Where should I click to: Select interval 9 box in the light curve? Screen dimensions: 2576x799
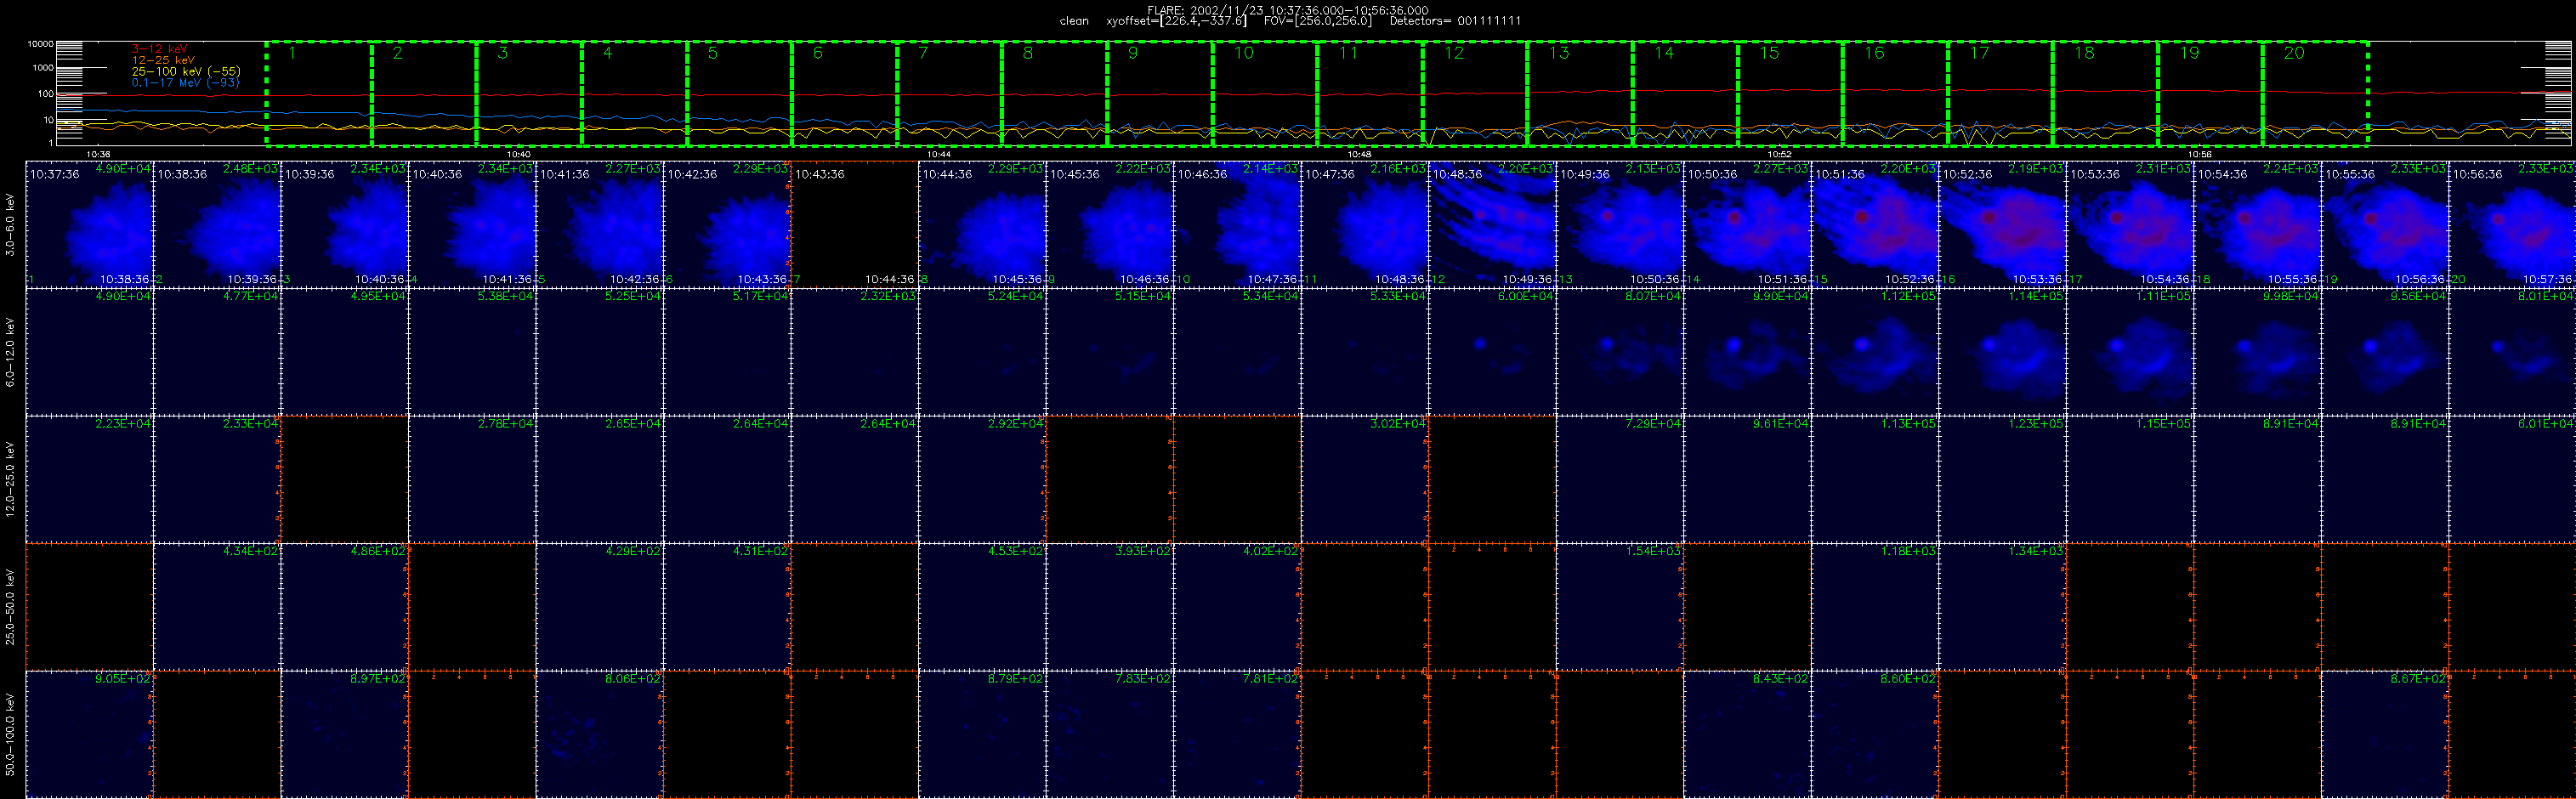click(x=1159, y=93)
